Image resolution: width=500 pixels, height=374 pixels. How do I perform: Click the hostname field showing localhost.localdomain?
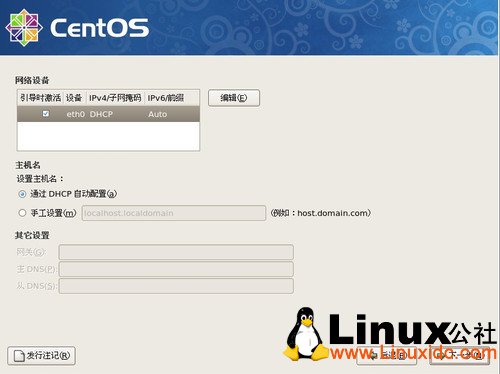(174, 213)
